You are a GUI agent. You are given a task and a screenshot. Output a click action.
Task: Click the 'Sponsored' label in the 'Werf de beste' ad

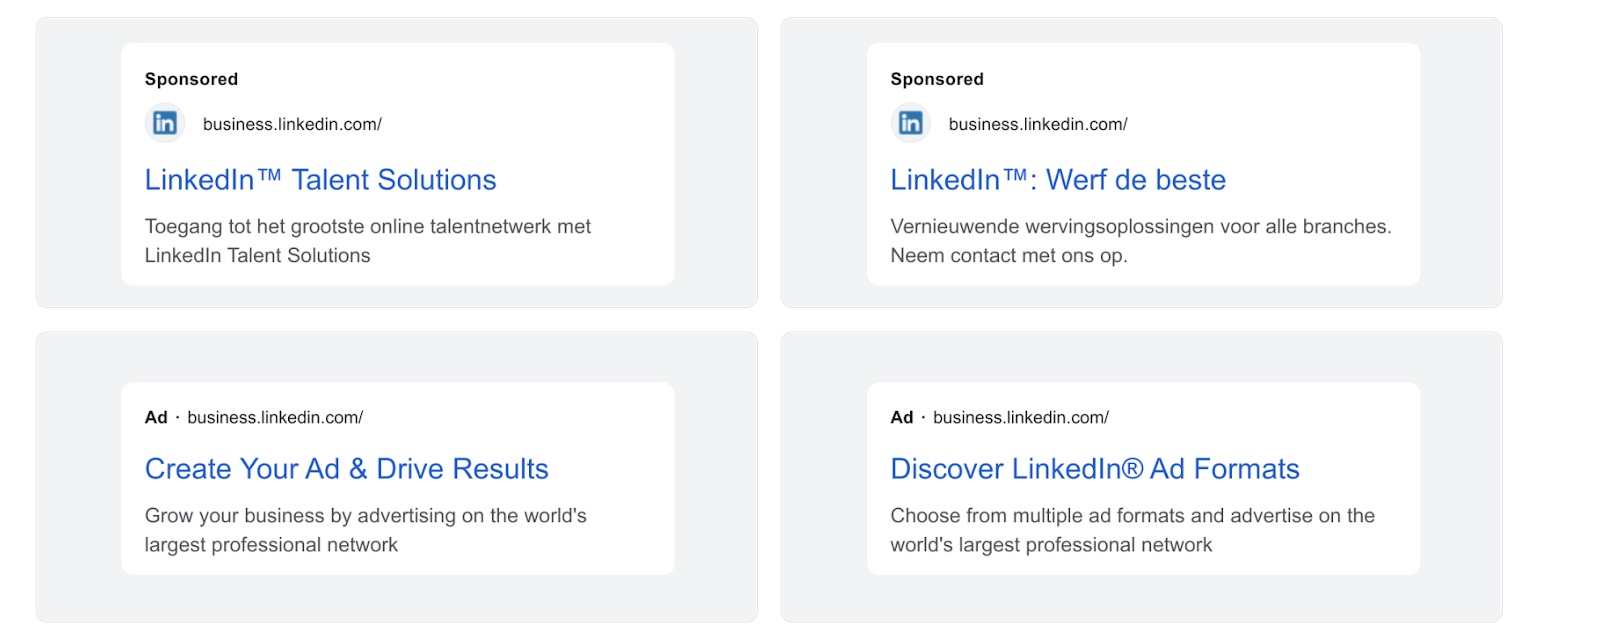(x=937, y=79)
